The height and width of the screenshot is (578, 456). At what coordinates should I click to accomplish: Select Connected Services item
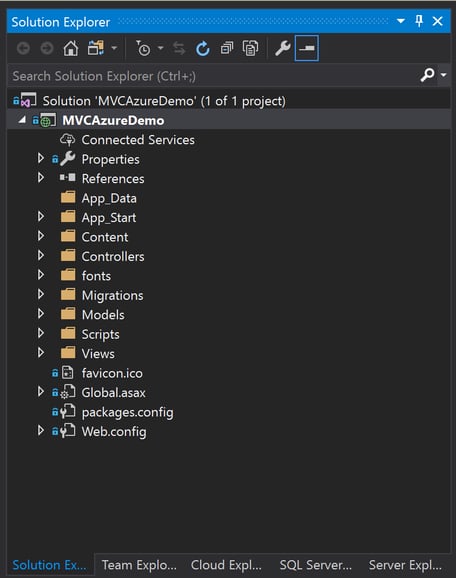pyautogui.click(x=138, y=140)
